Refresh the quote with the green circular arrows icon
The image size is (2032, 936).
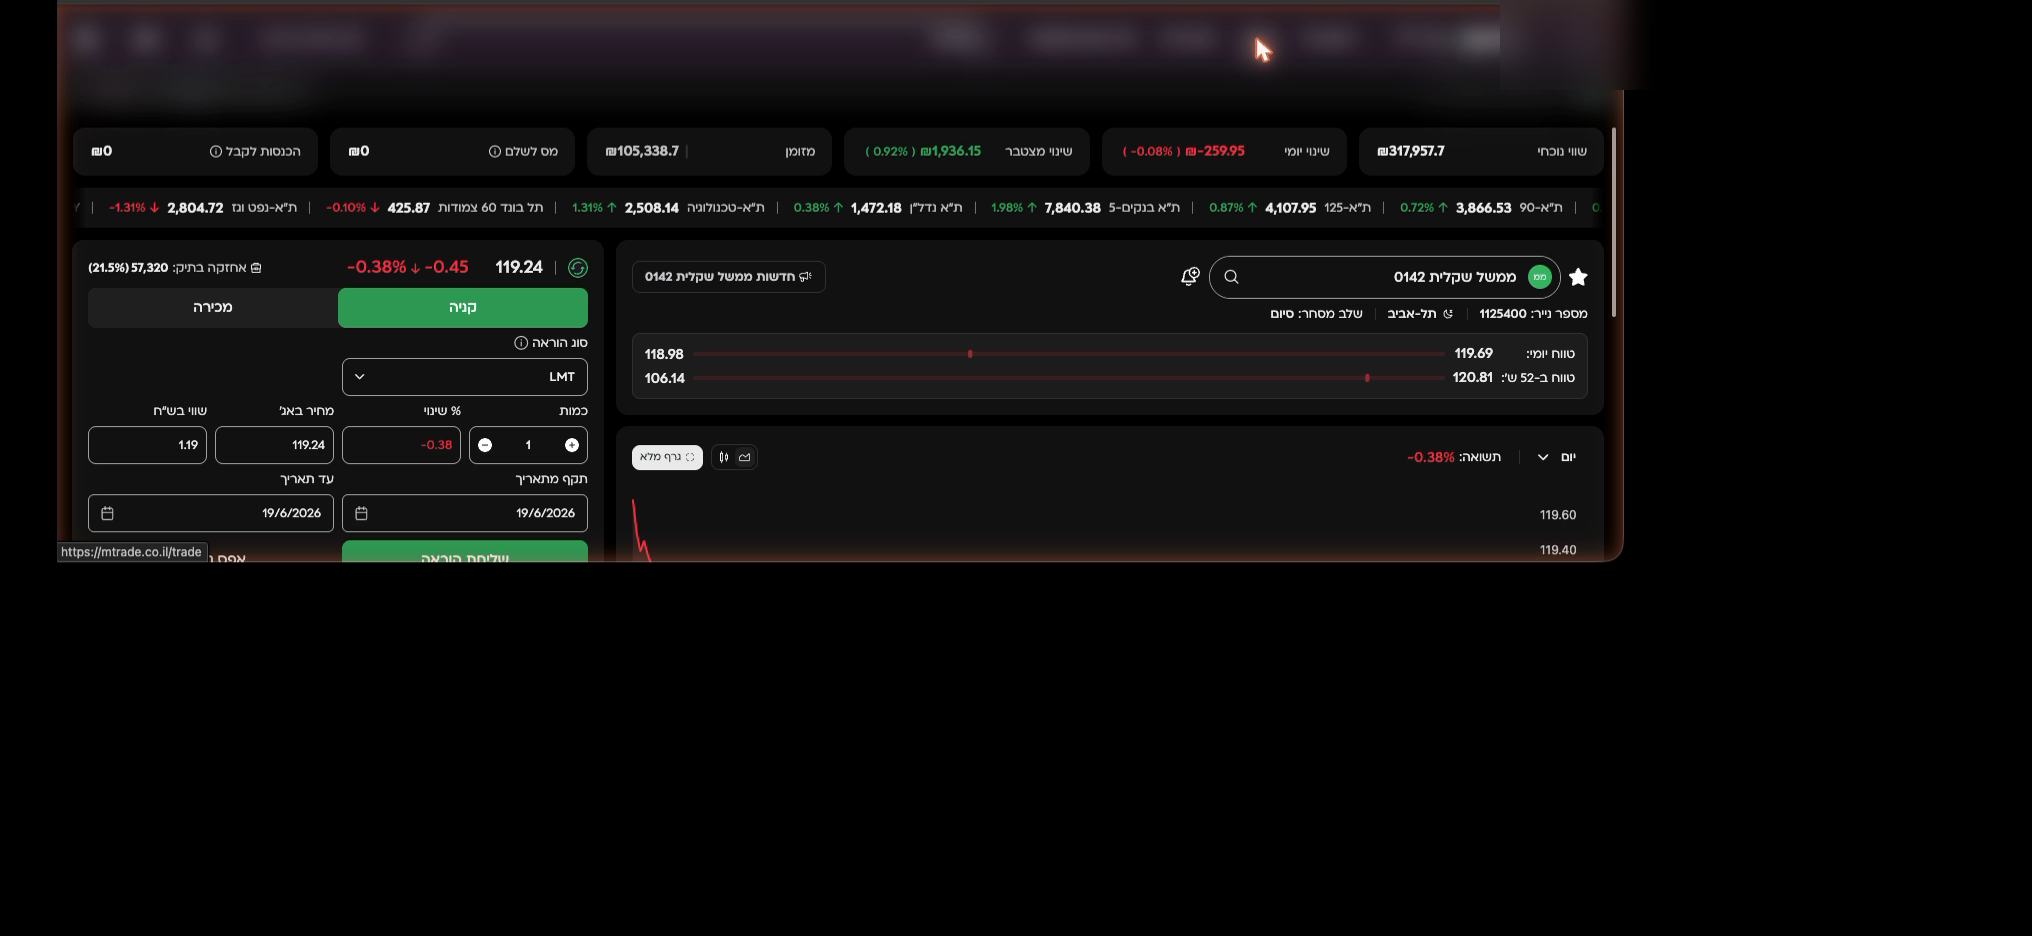pos(577,268)
